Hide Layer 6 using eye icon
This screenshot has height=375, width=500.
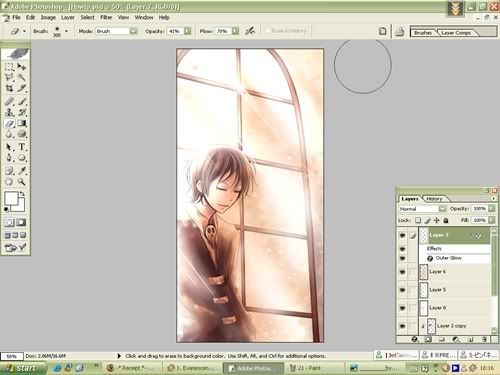pos(402,272)
